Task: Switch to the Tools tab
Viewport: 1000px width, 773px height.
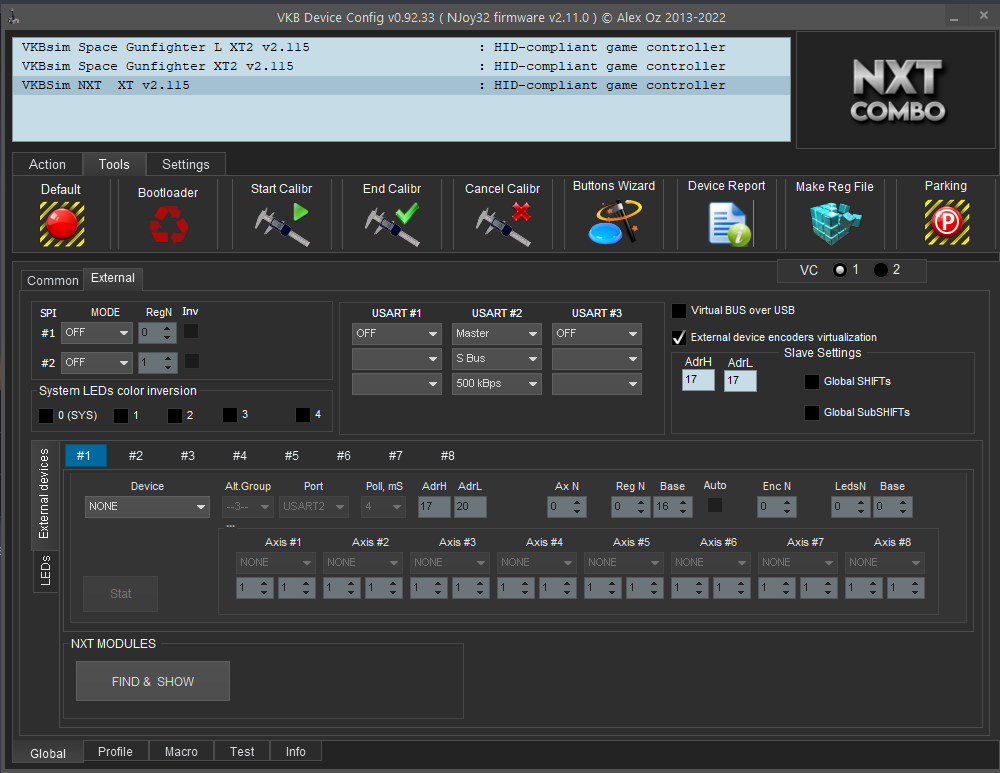Action: point(114,165)
